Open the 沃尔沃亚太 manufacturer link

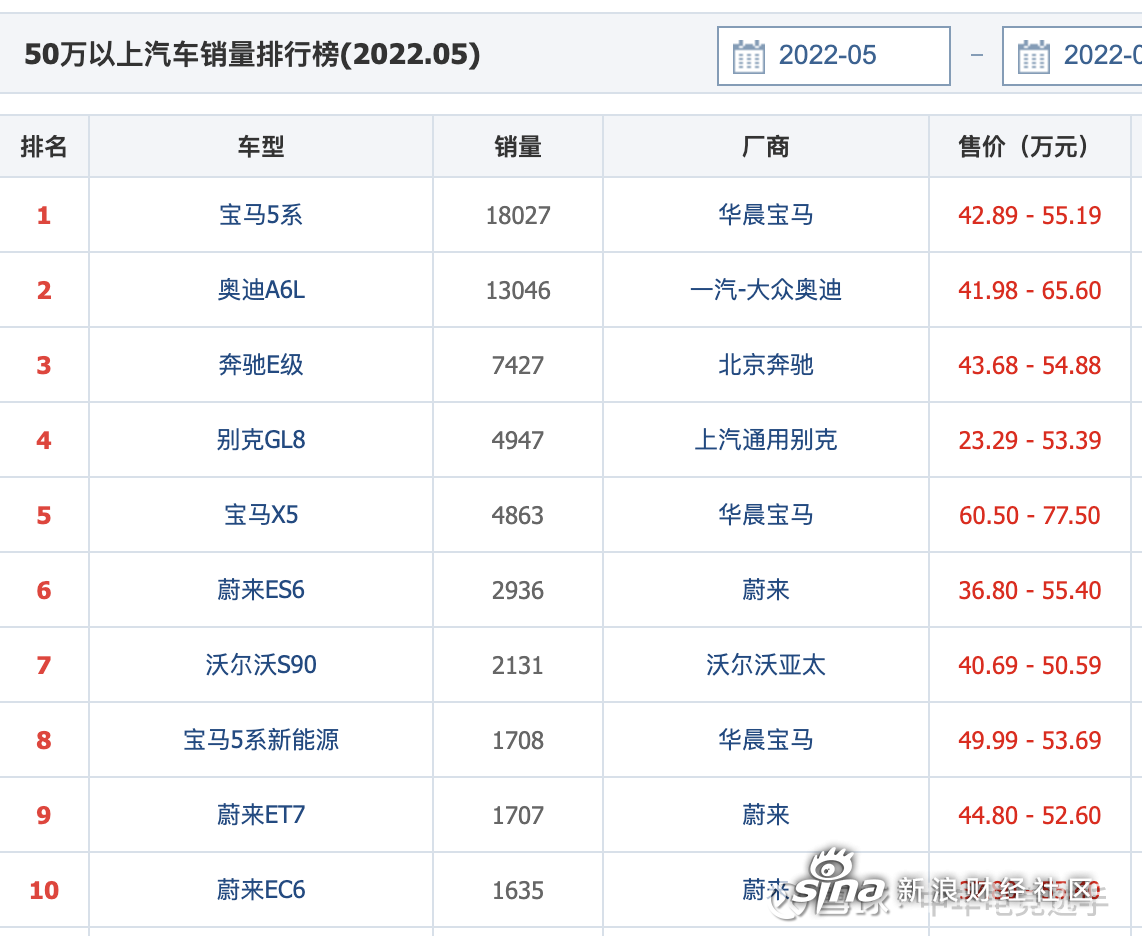coord(765,665)
